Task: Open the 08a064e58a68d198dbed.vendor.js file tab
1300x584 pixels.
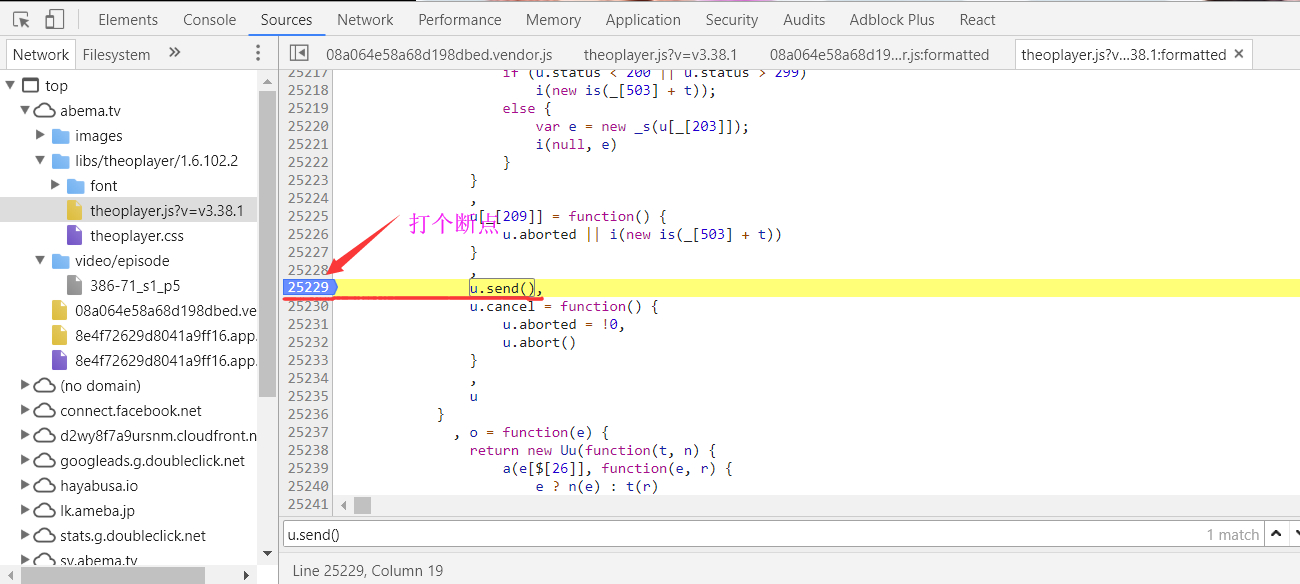Action: (x=439, y=54)
